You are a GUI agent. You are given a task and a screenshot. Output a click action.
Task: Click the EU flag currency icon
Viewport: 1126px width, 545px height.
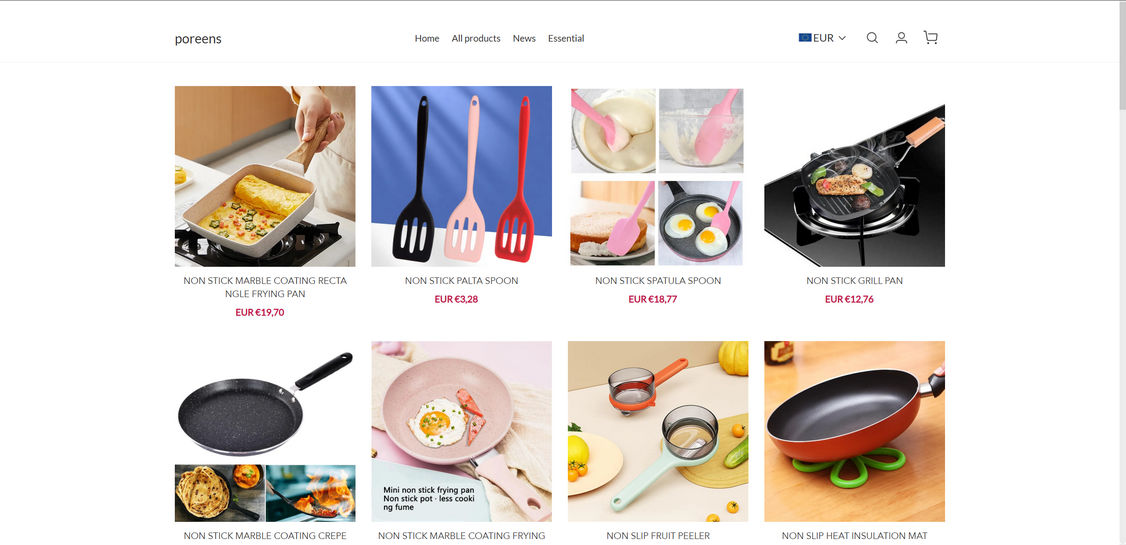pyautogui.click(x=805, y=38)
